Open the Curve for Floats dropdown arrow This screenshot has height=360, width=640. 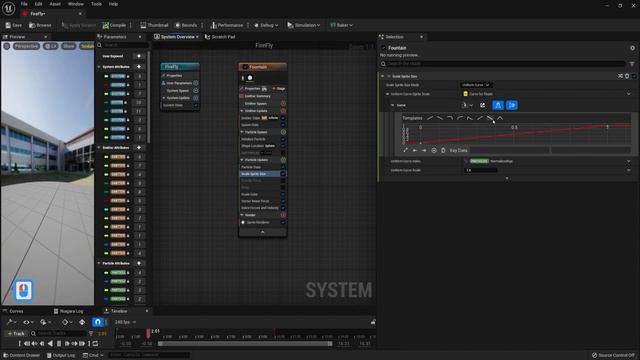coord(629,94)
